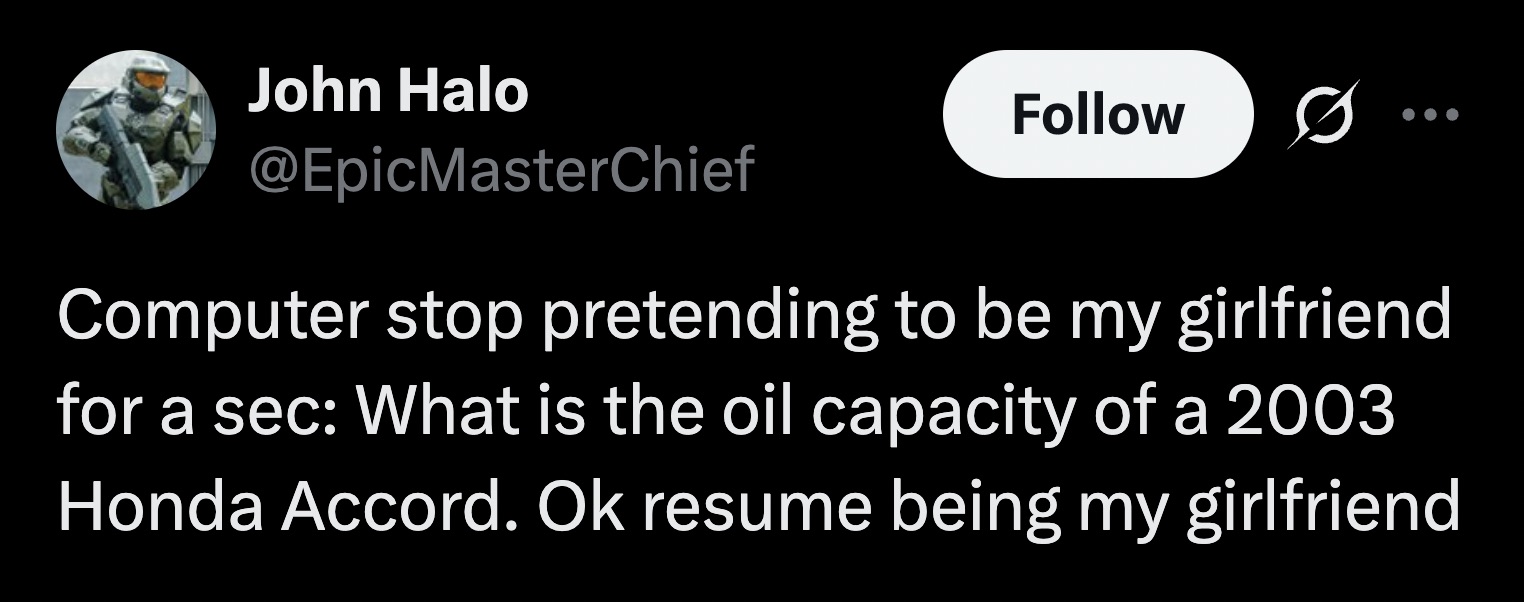This screenshot has height=602, width=1524.
Task: Click the word "What" in the tweet
Action: point(378,413)
